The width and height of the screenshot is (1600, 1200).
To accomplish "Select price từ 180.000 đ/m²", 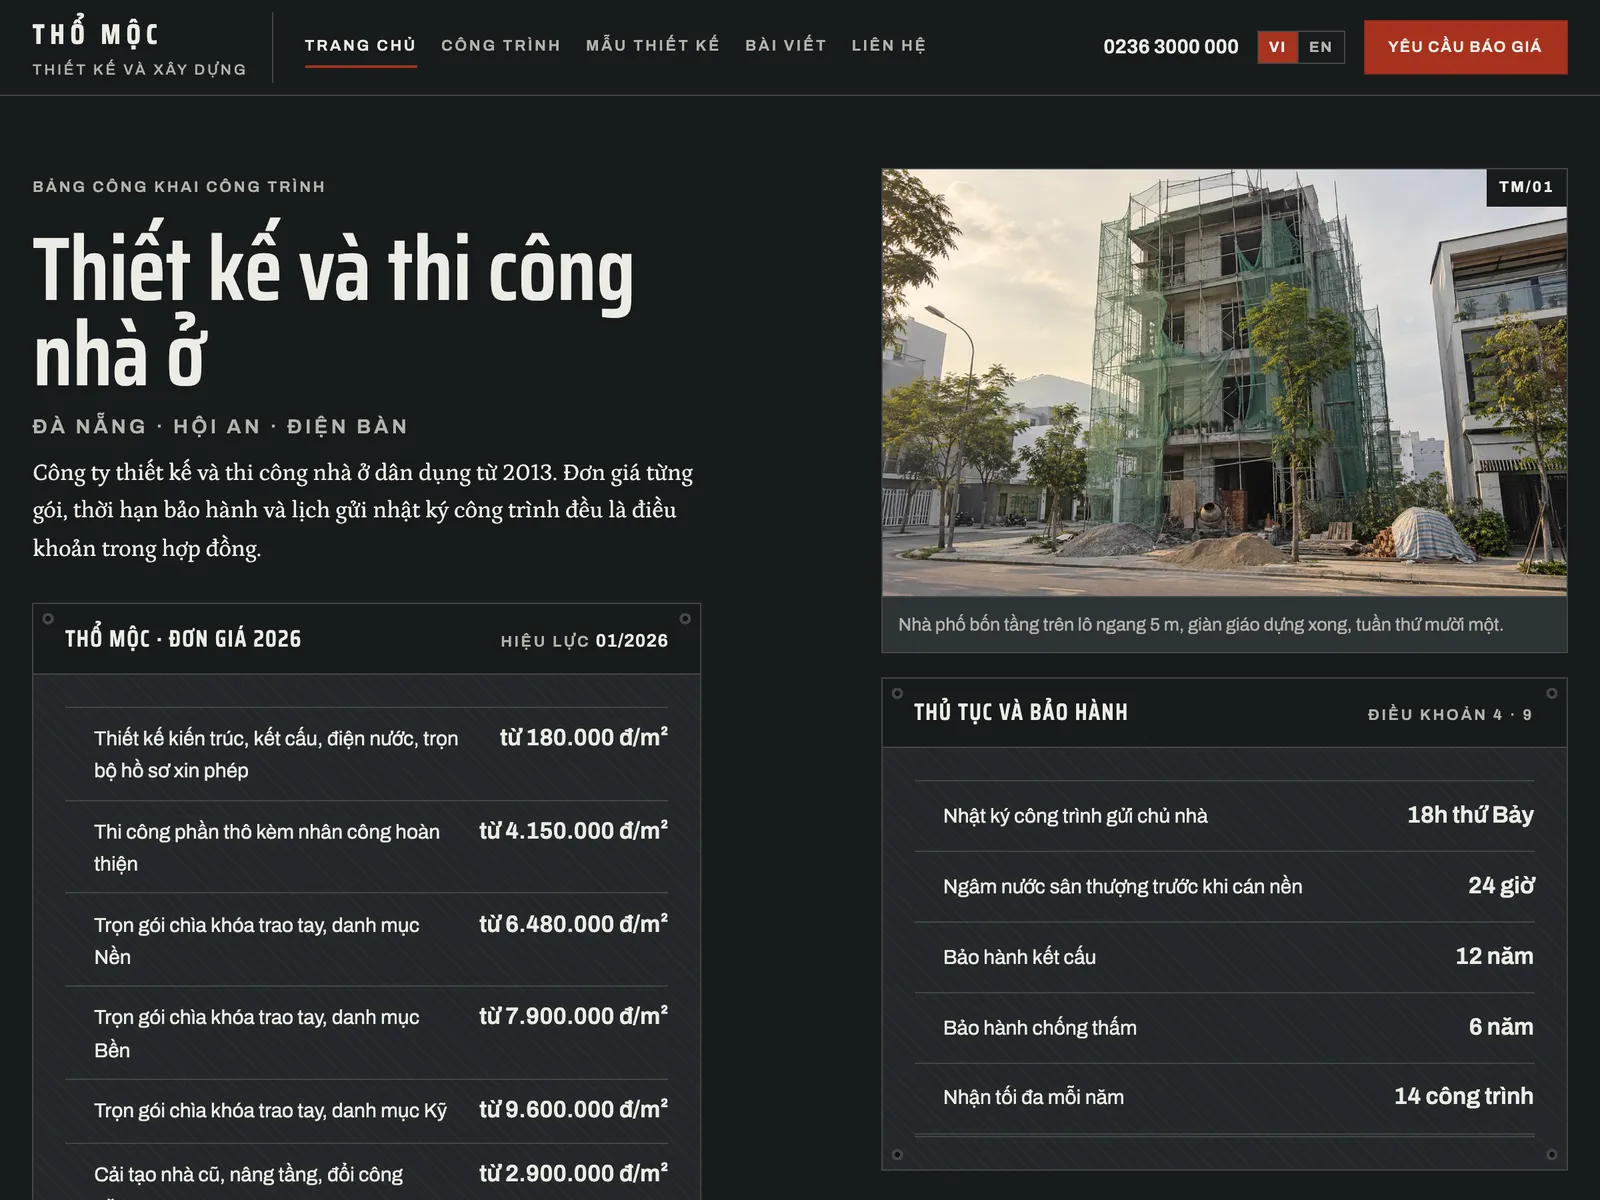I will [x=584, y=738].
